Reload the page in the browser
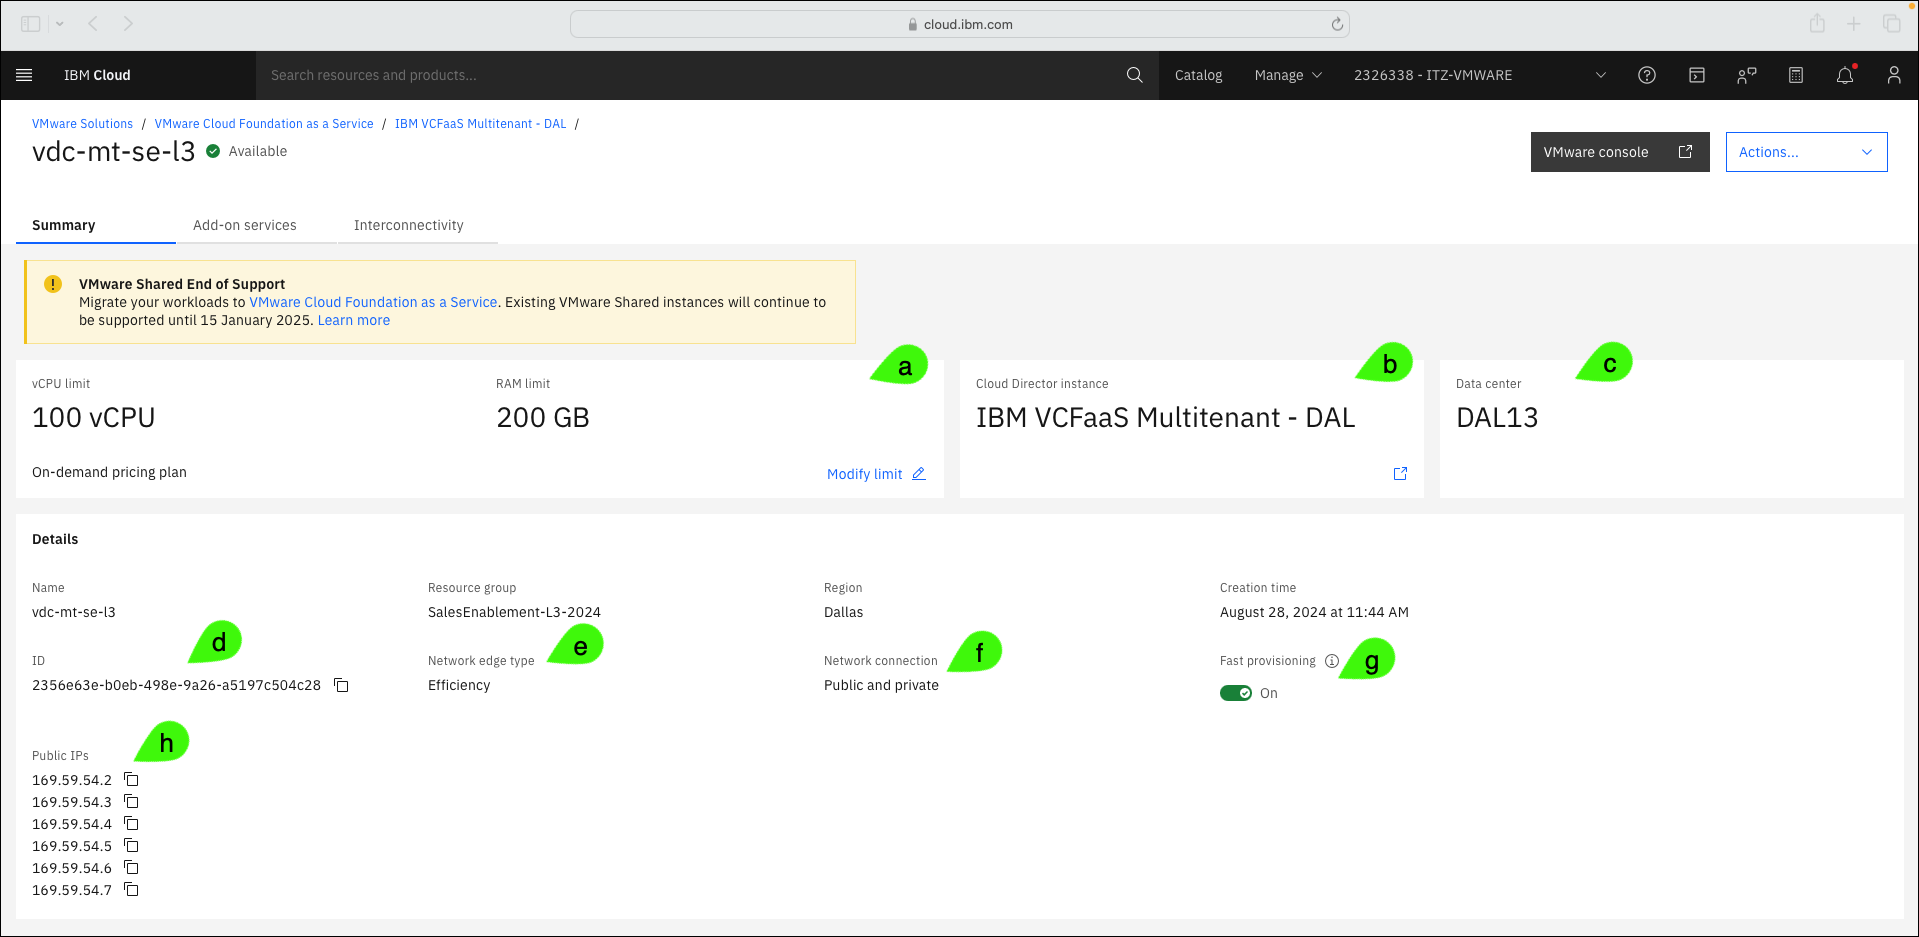Image resolution: width=1919 pixels, height=937 pixels. pyautogui.click(x=1337, y=24)
